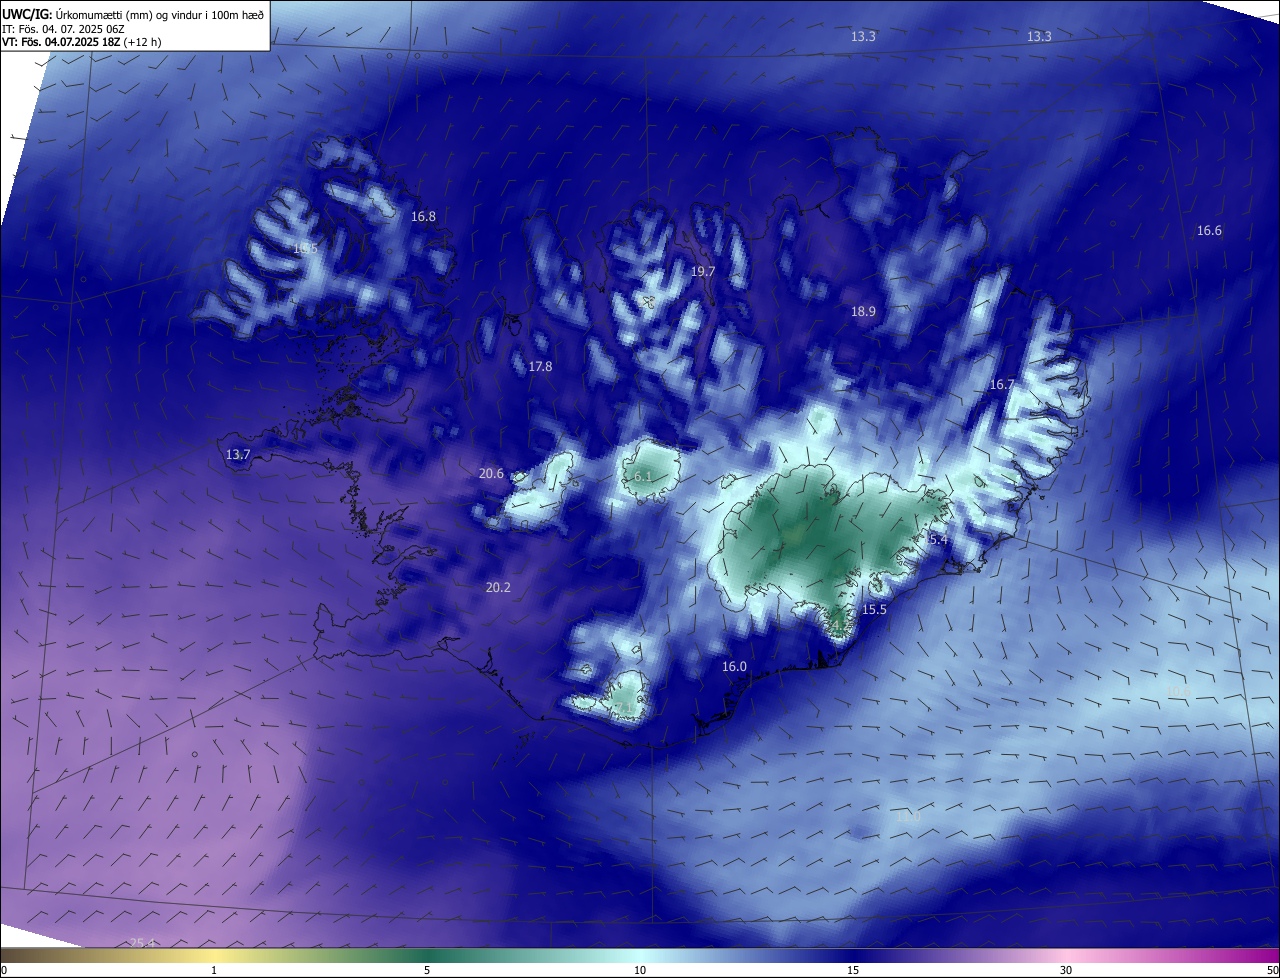
Task: Click the 25.4 value above the color bar
Action: tap(142, 943)
